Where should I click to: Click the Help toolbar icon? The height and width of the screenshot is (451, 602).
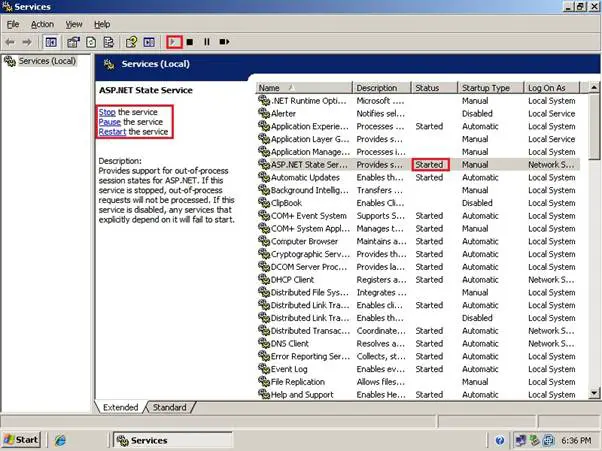coord(131,42)
